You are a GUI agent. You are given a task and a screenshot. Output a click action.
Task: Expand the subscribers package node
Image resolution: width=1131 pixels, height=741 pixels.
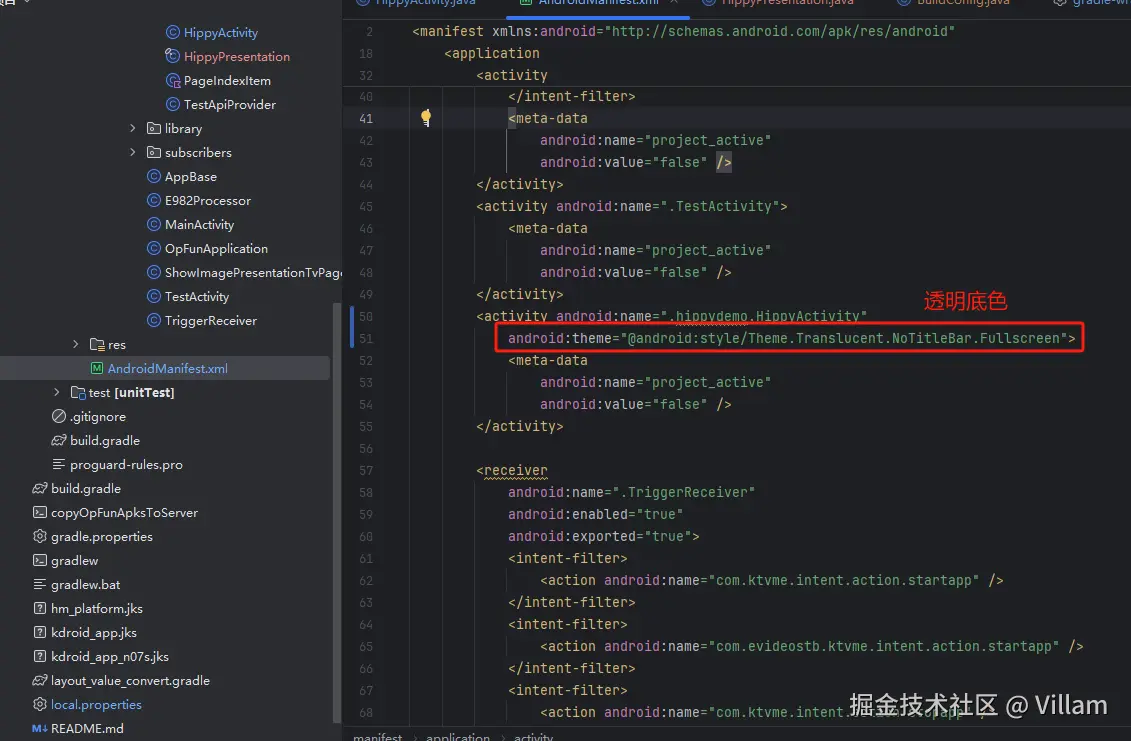point(133,152)
